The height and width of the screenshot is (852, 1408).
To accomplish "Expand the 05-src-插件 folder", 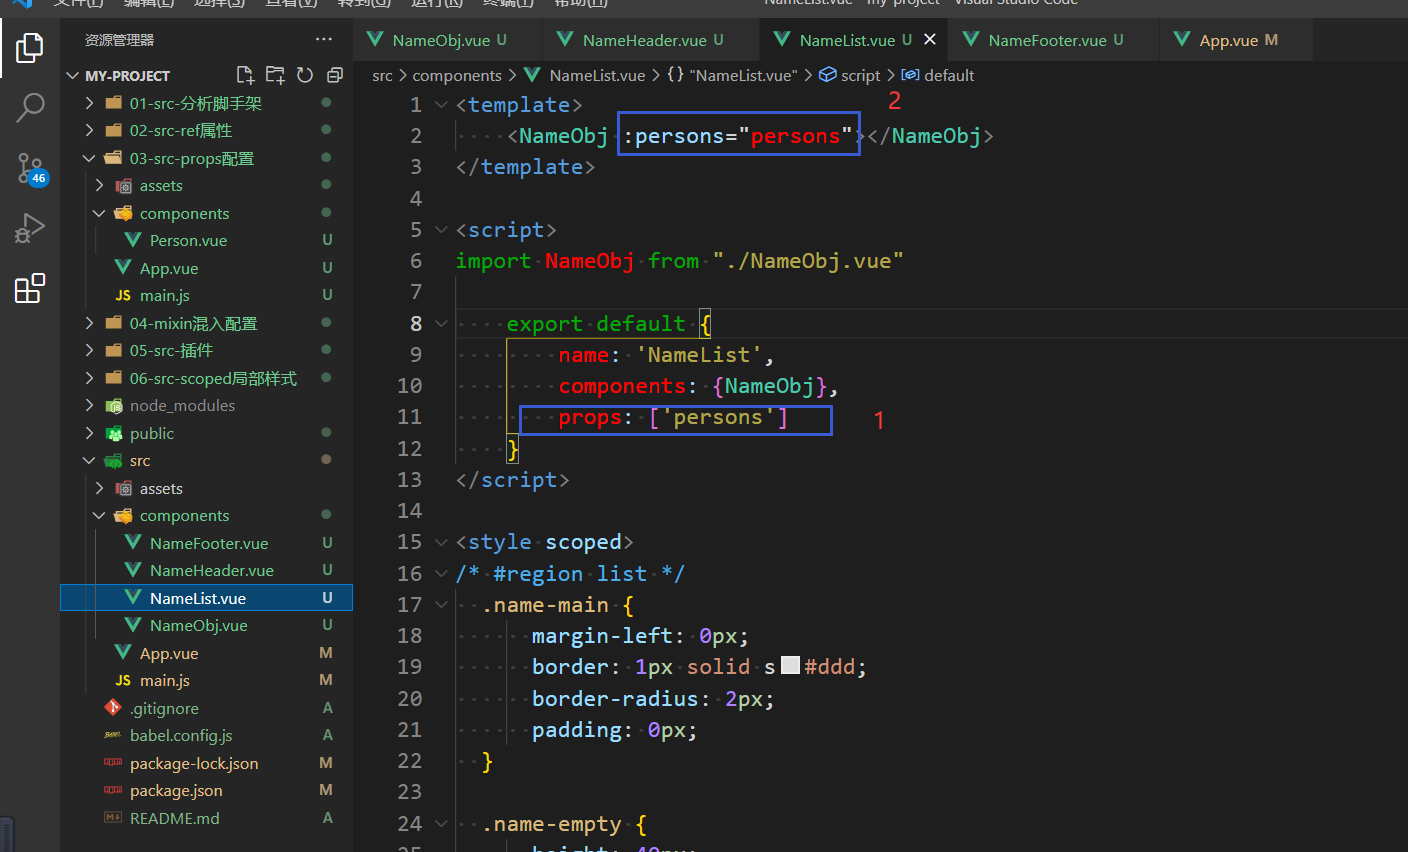I will [90, 350].
